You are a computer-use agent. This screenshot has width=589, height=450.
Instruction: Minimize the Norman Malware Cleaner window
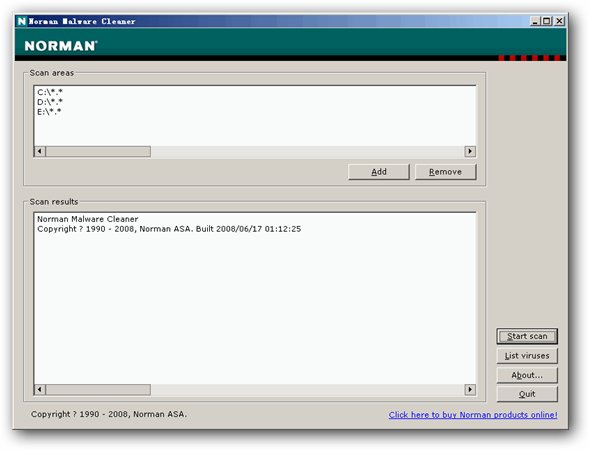[535, 21]
